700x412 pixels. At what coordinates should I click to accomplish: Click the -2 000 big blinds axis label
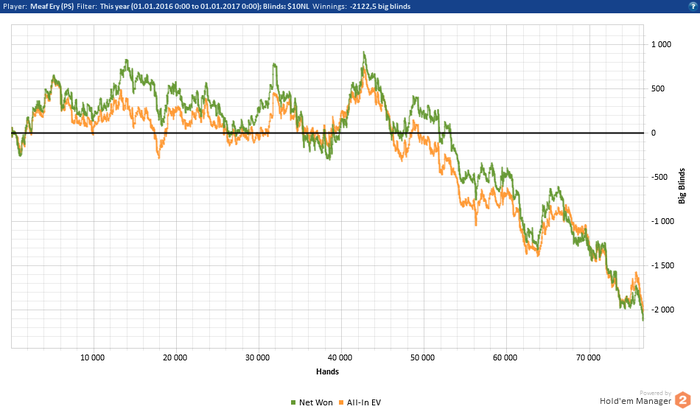[x=662, y=309]
